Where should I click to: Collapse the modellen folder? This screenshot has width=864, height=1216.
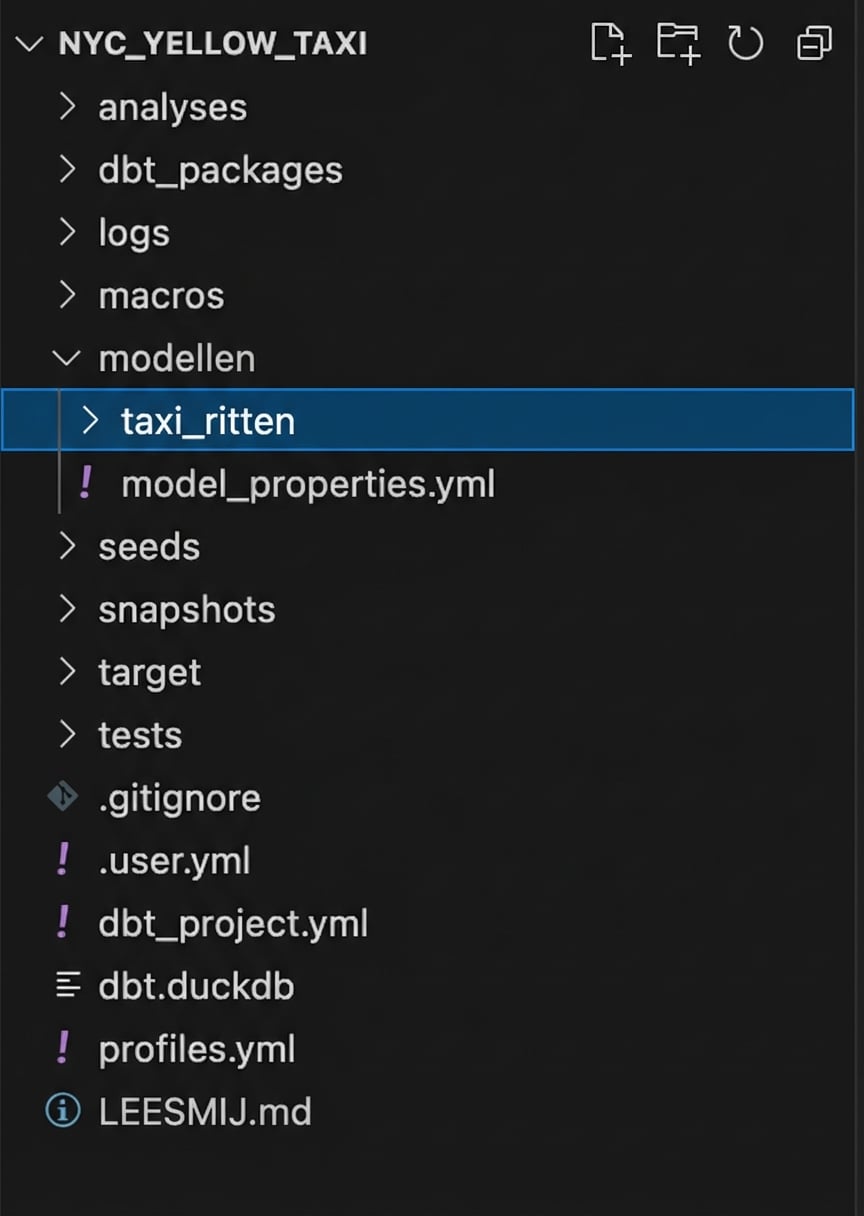point(67,358)
